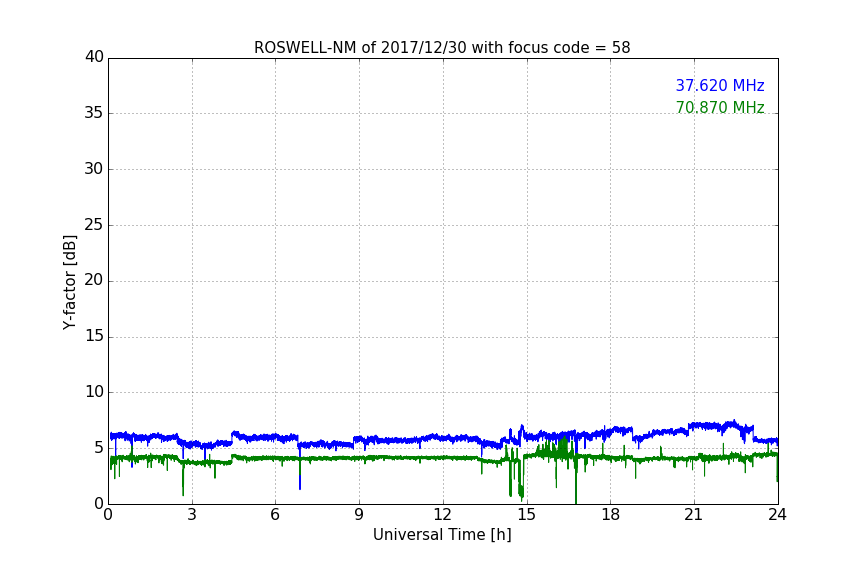Click the y-axis tick value 30
The width and height of the screenshot is (864, 576).
(x=94, y=169)
